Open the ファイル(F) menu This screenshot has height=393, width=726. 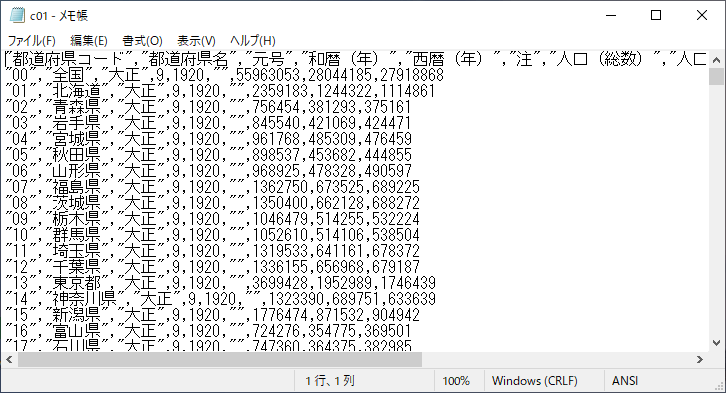(x=31, y=41)
